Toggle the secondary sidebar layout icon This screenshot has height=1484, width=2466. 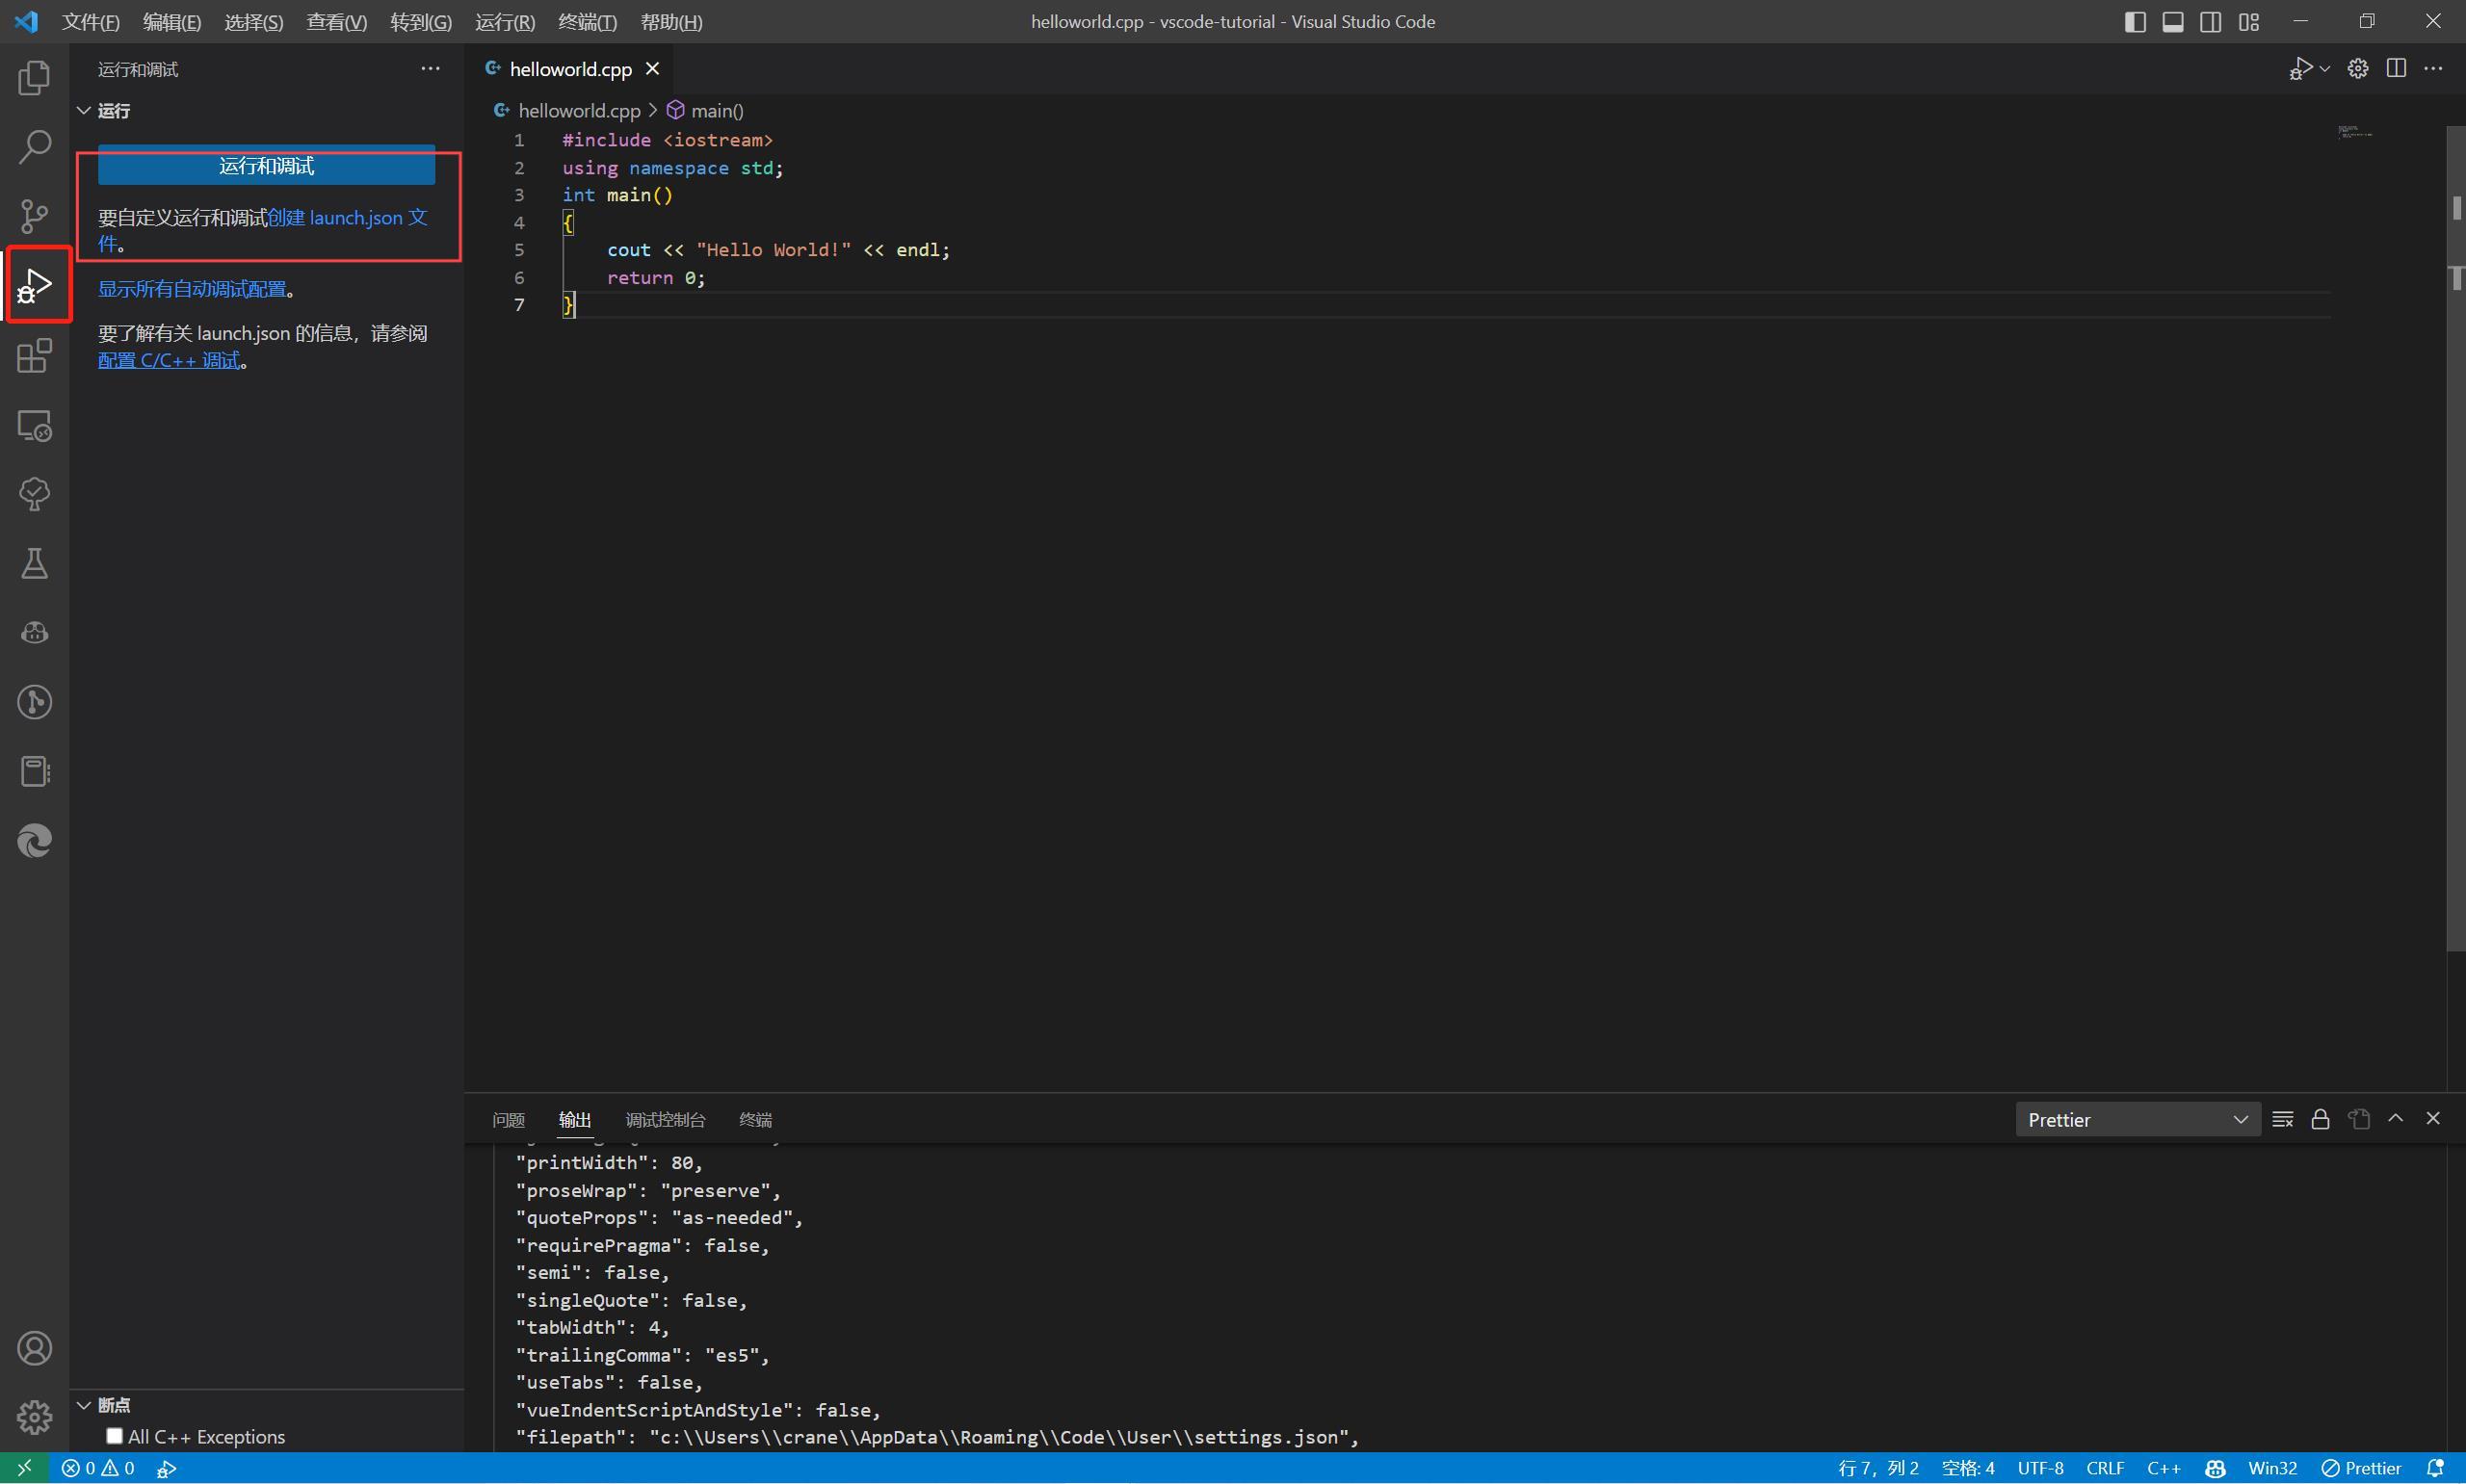(x=2210, y=21)
